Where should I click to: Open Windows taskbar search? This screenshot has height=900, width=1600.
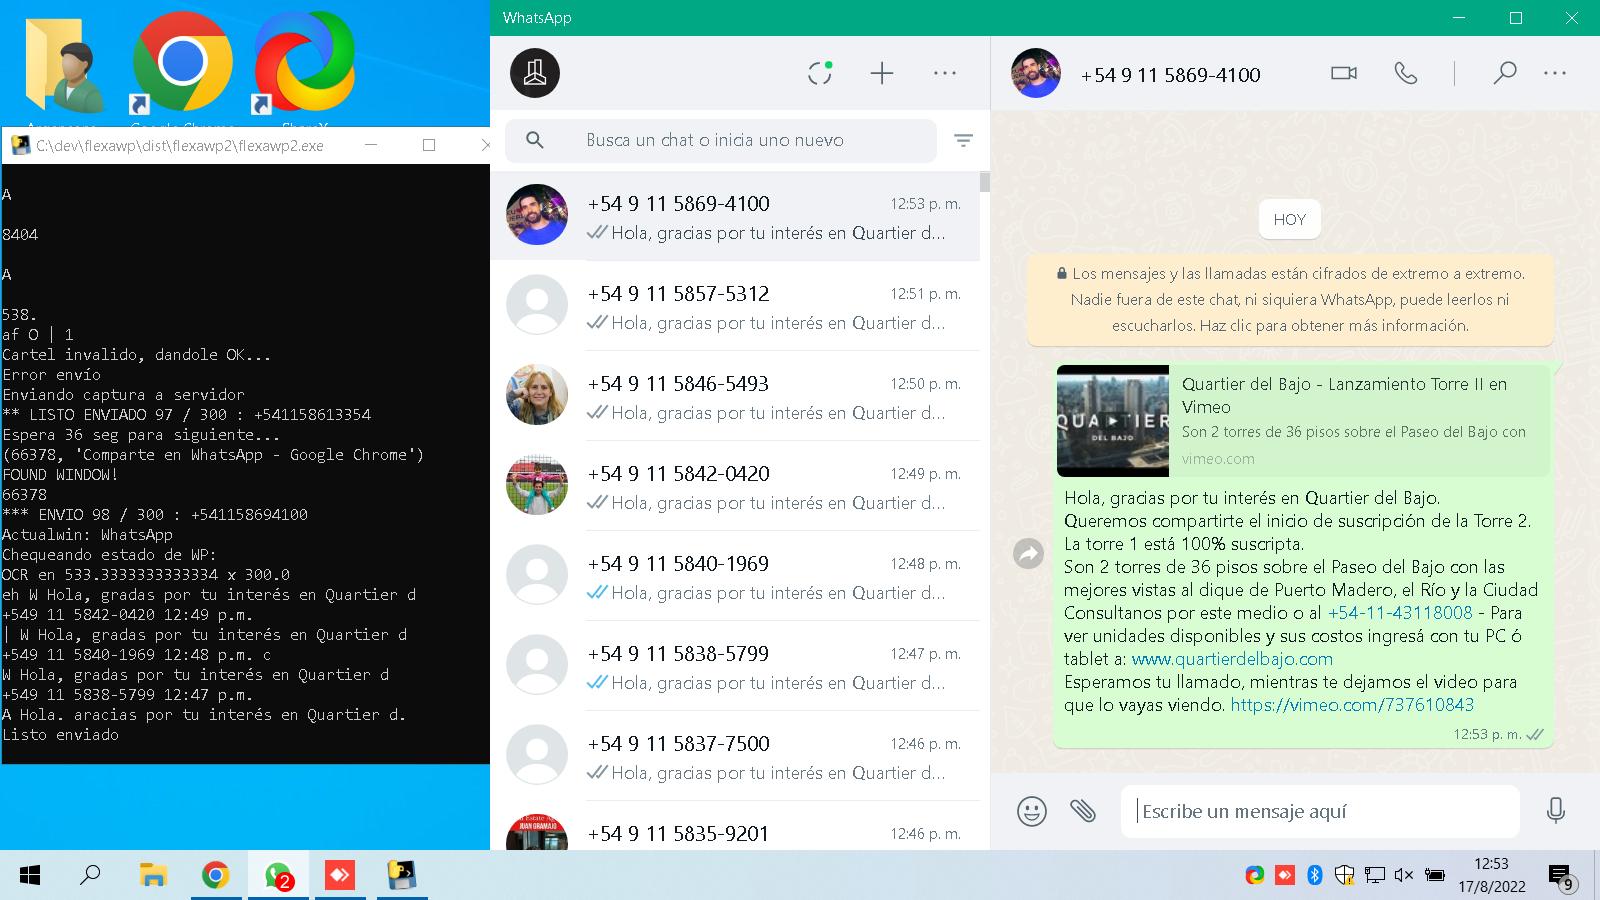[91, 876]
